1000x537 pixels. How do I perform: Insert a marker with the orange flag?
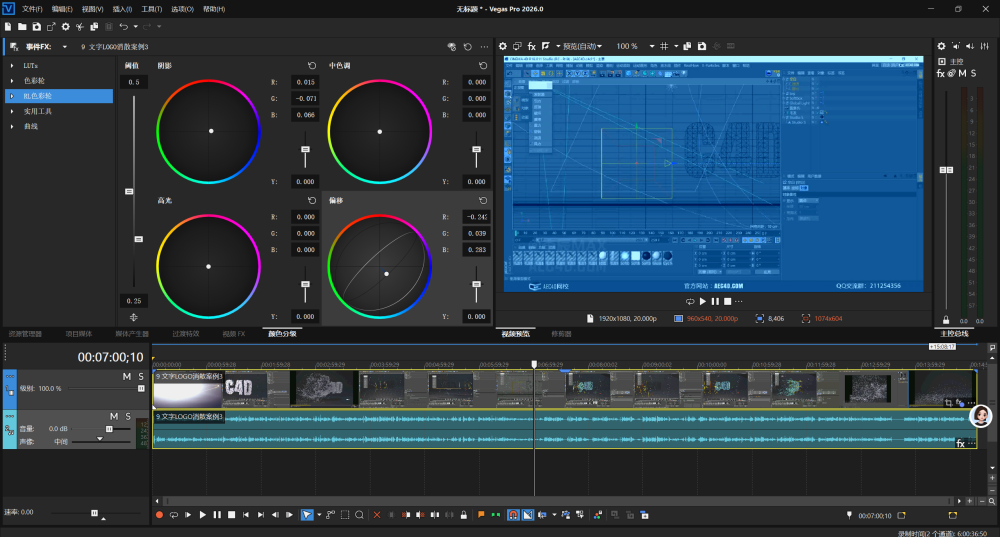click(x=481, y=515)
